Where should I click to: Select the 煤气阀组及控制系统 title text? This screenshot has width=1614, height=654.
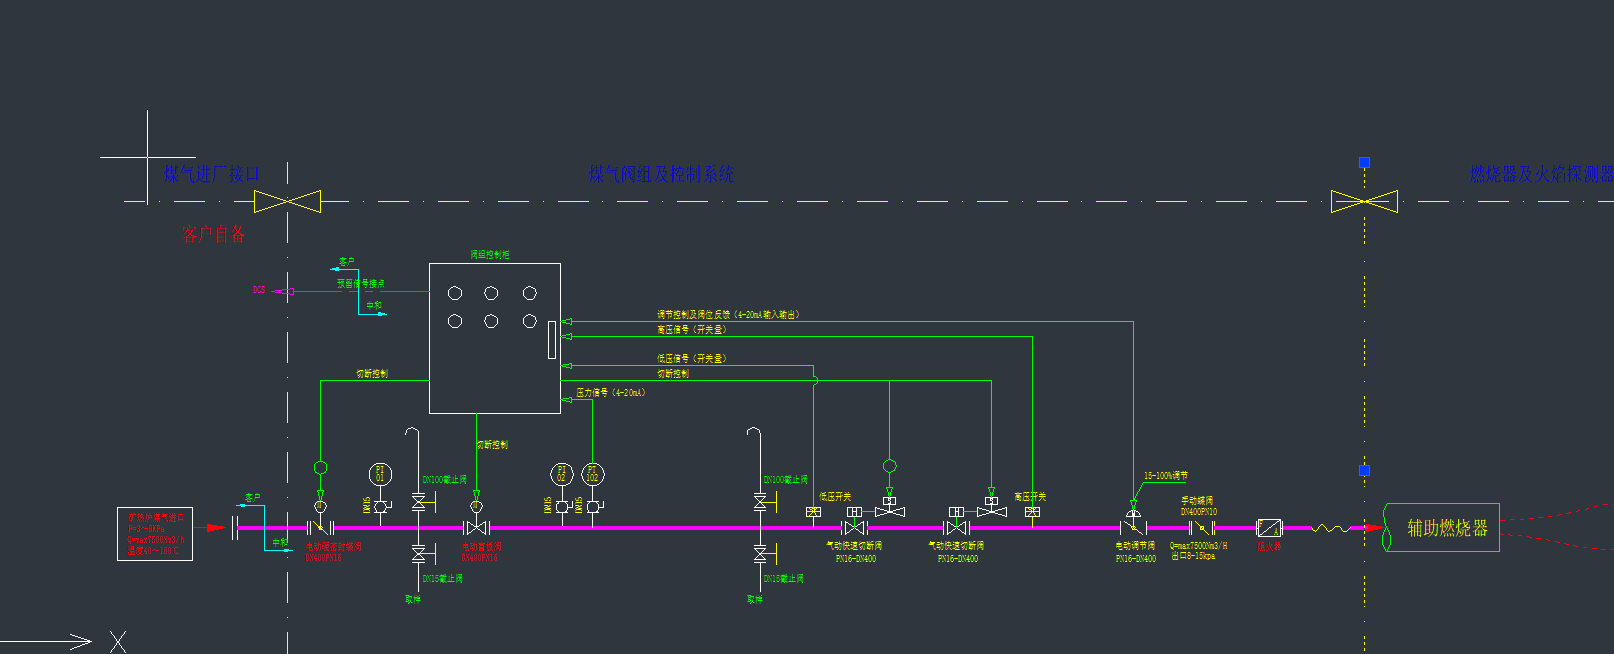661,174
